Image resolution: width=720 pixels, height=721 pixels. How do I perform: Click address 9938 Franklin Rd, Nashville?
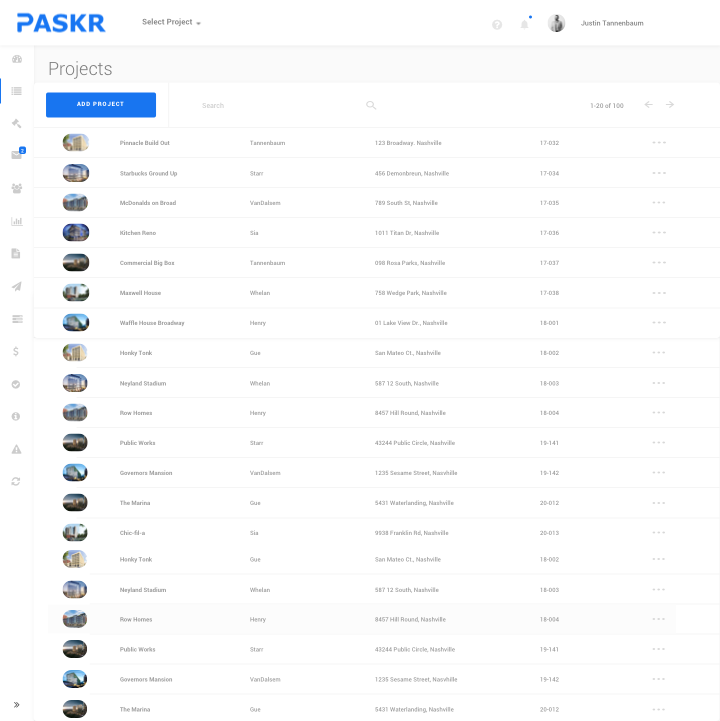(411, 533)
